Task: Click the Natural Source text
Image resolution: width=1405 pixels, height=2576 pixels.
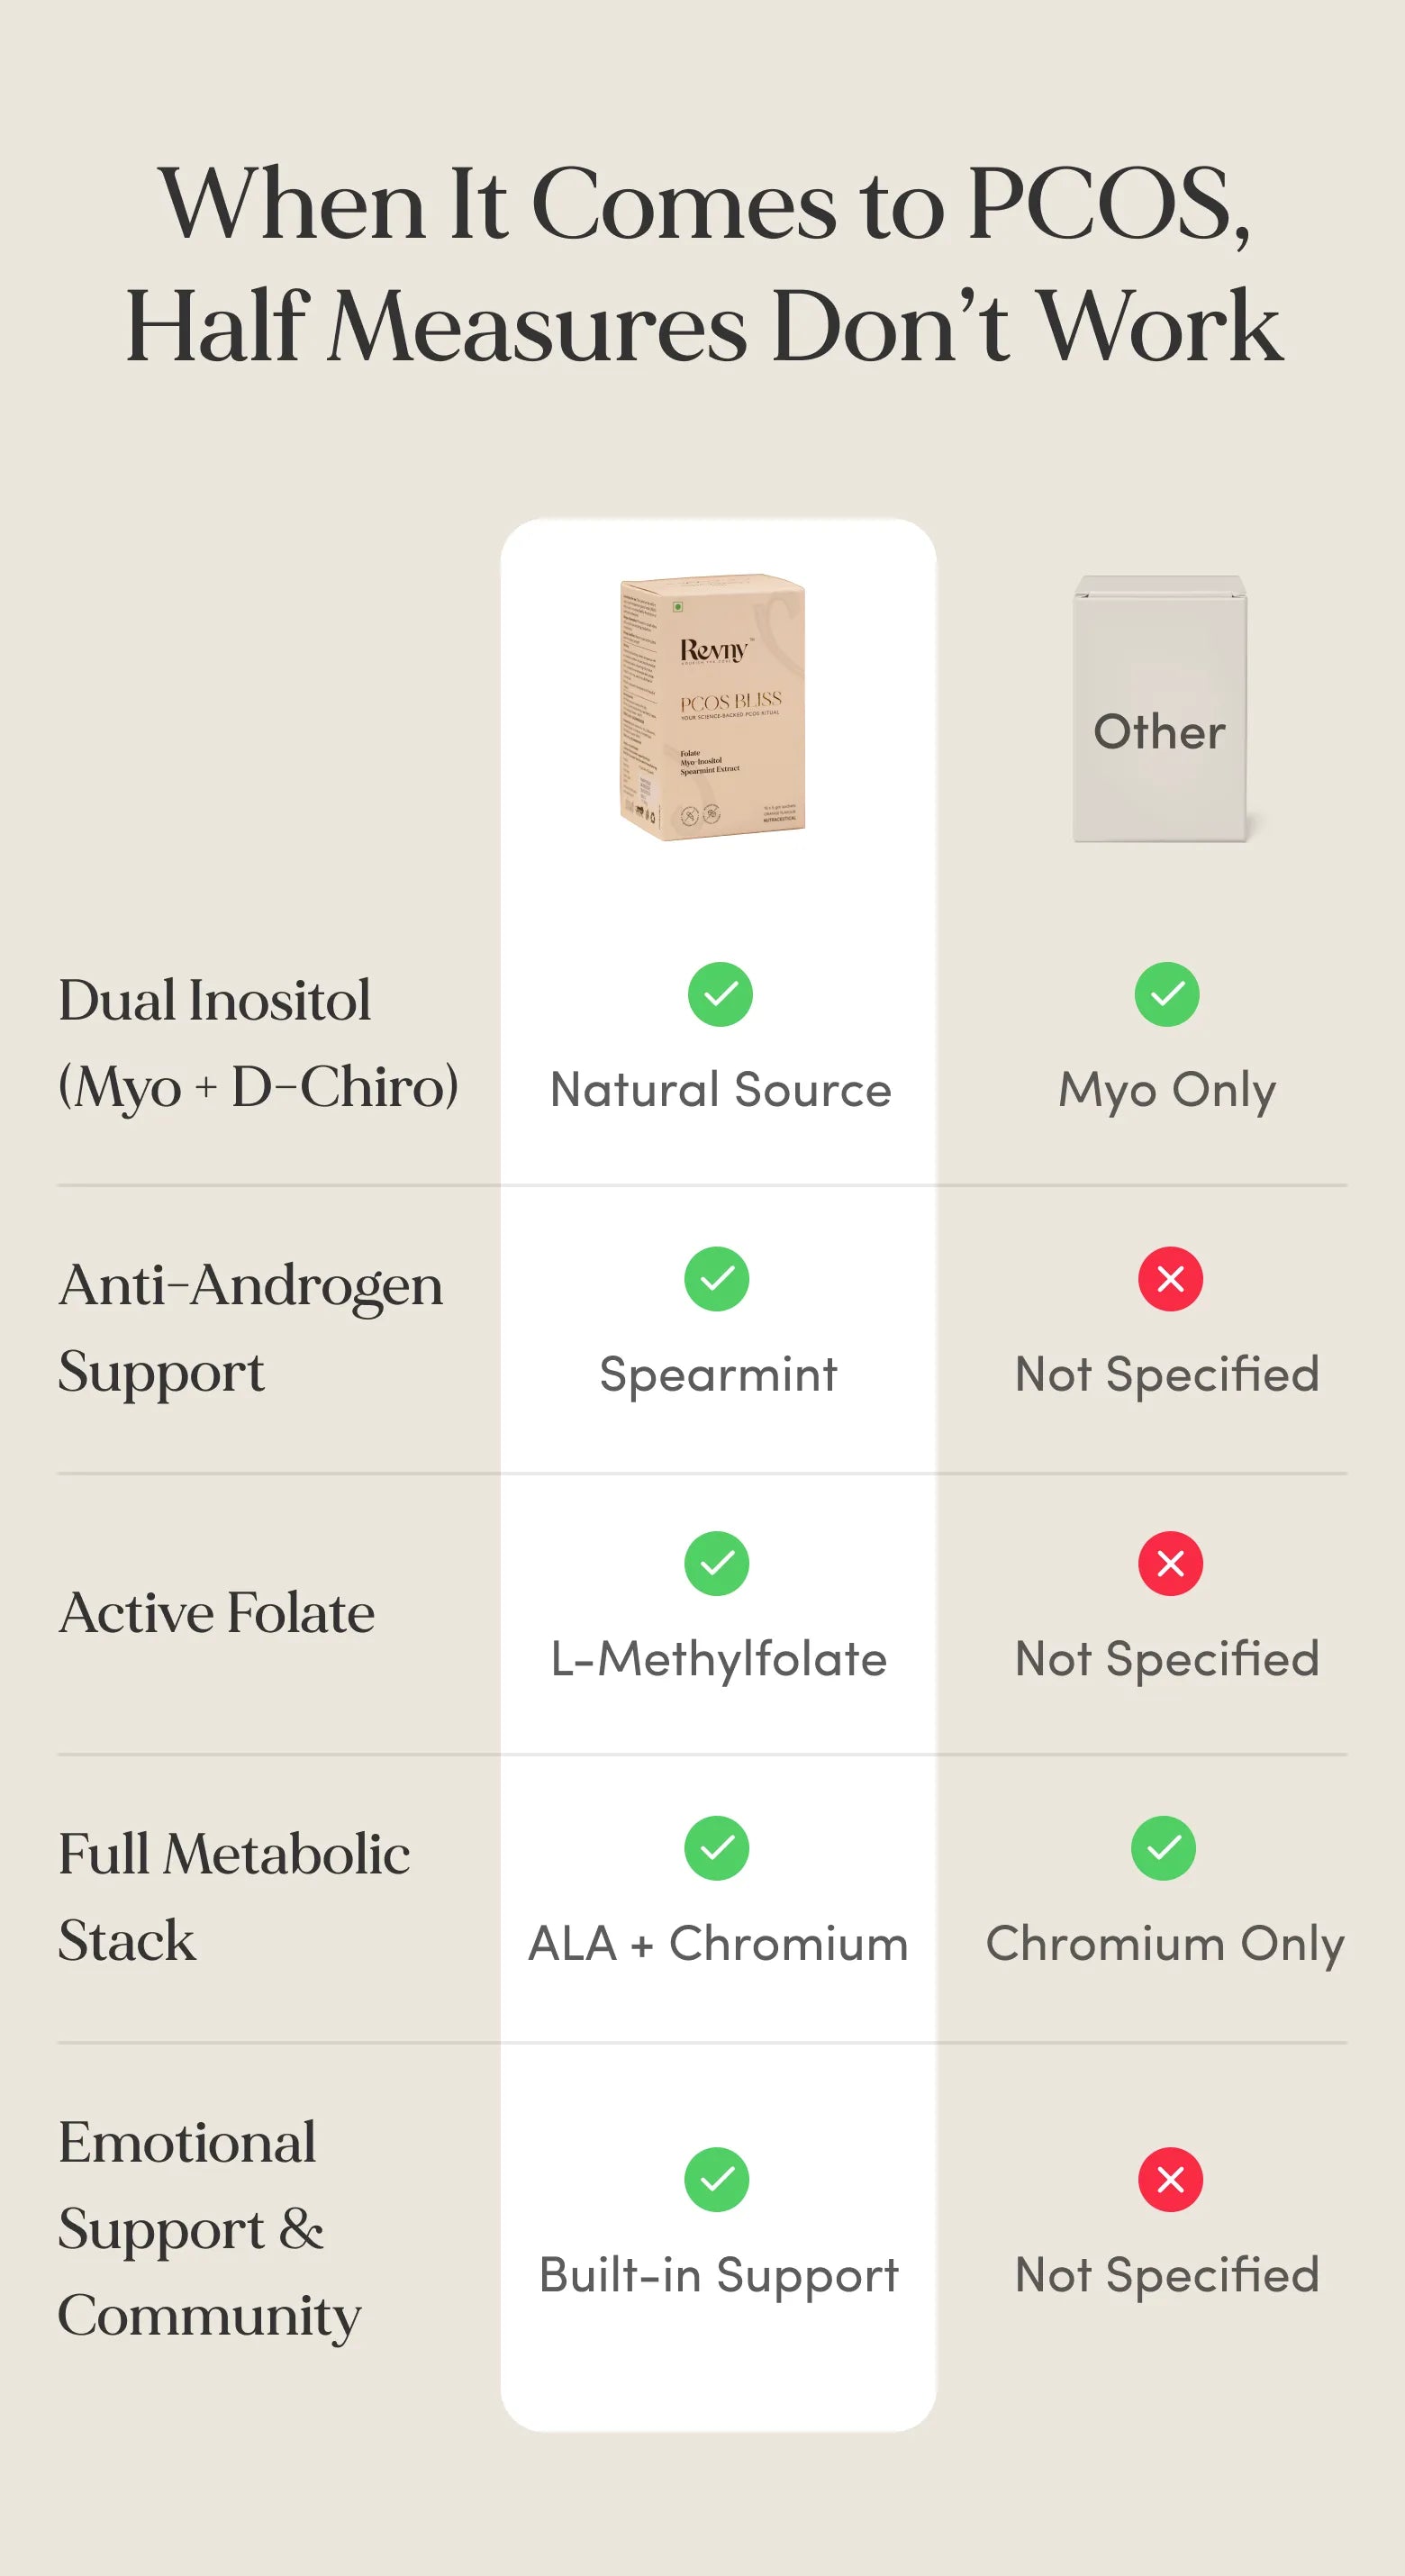Action: [x=720, y=1089]
